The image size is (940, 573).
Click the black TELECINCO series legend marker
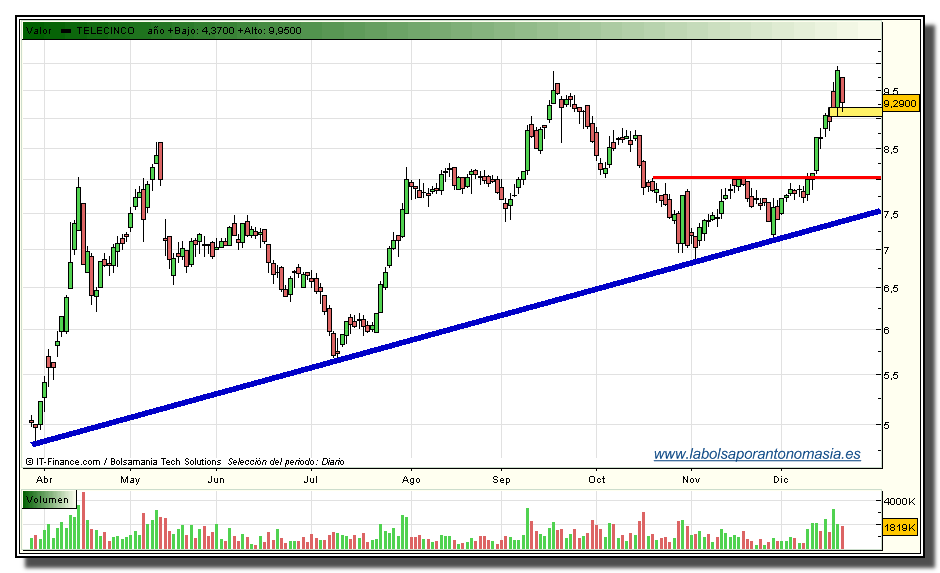67,31
